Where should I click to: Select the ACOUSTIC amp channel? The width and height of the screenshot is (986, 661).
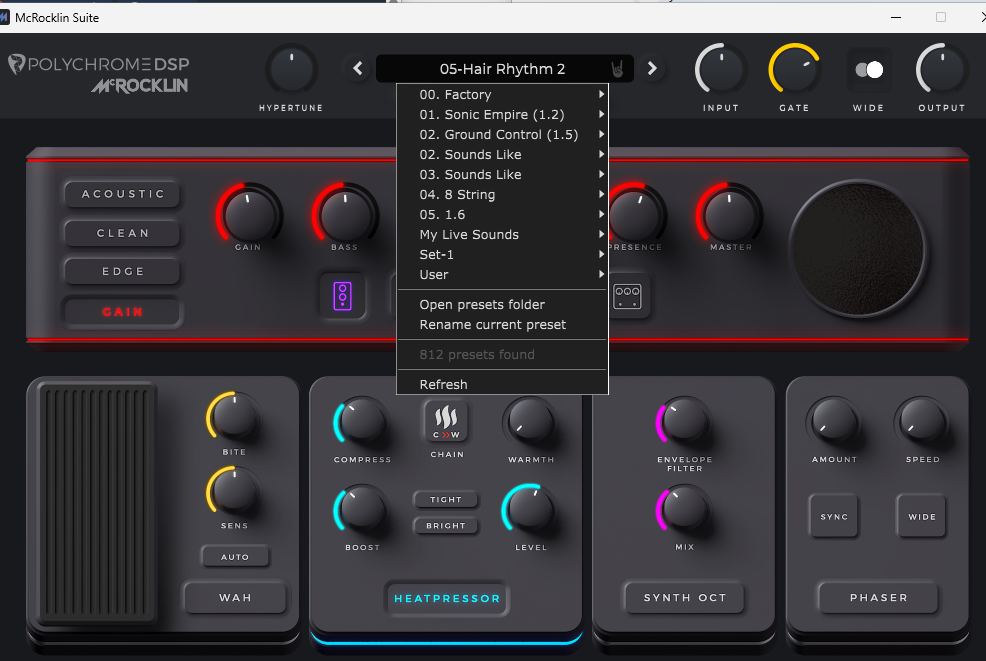123,194
